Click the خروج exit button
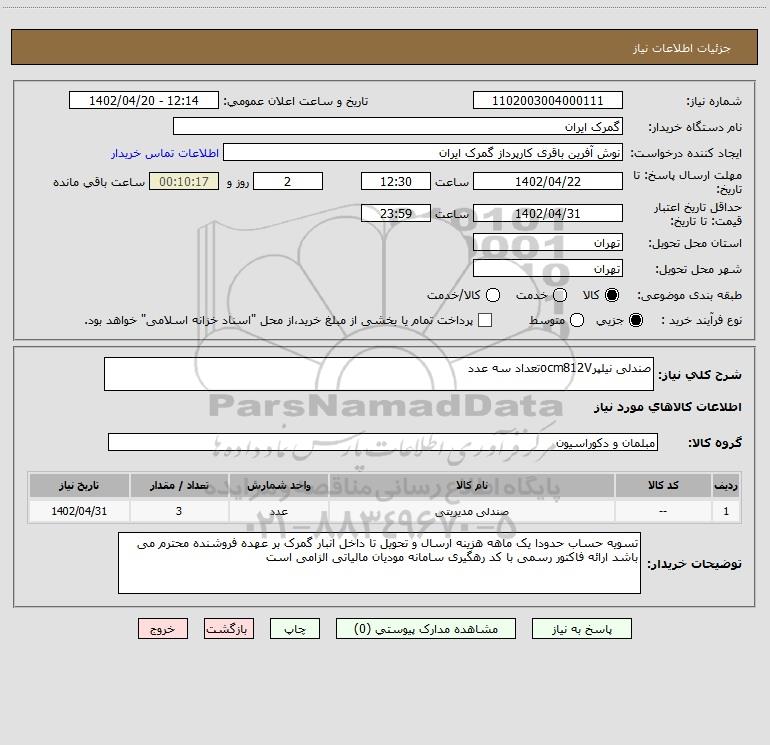Screen dimensions: 770x745 click(163, 629)
